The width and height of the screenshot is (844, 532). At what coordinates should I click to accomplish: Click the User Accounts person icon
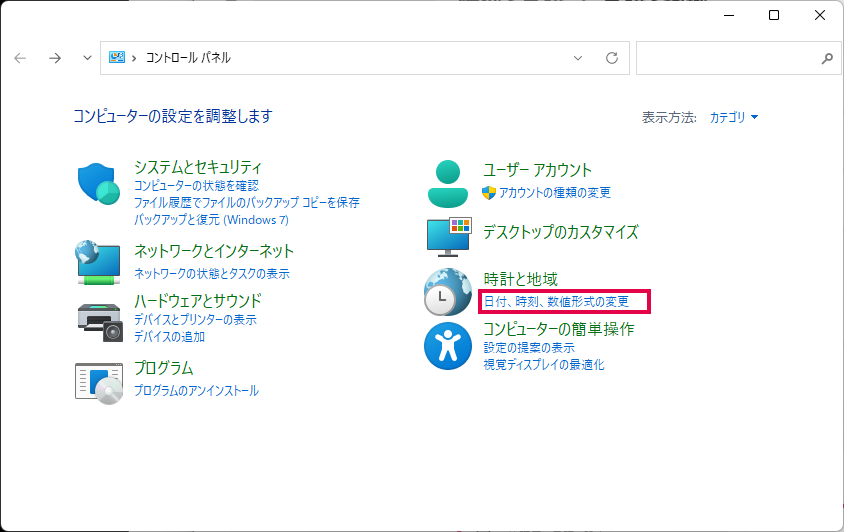(x=447, y=181)
